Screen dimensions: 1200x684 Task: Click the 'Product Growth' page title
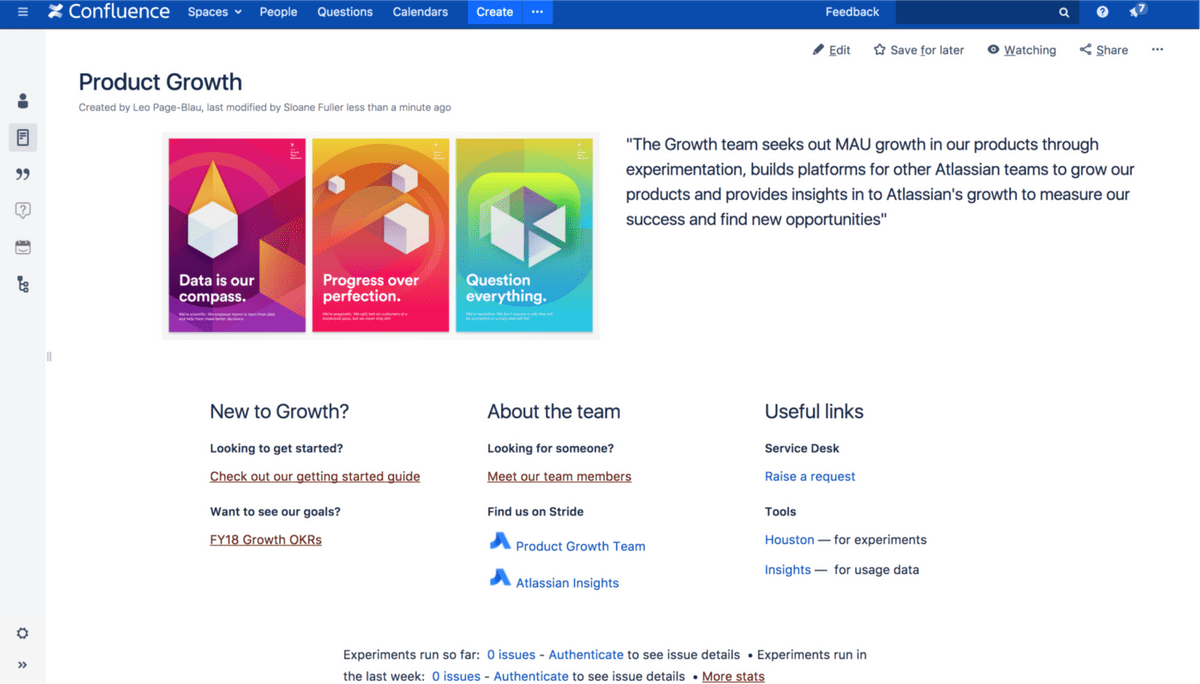[160, 82]
